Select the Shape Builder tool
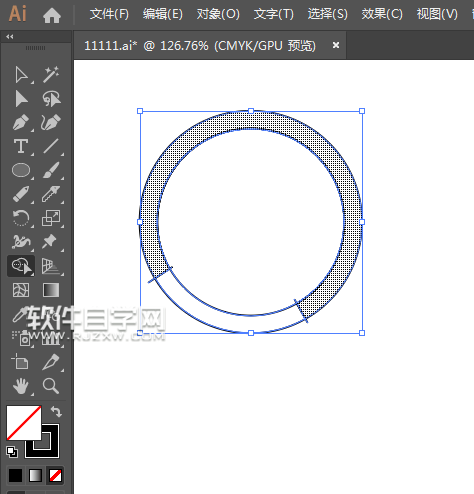 pyautogui.click(x=21, y=266)
